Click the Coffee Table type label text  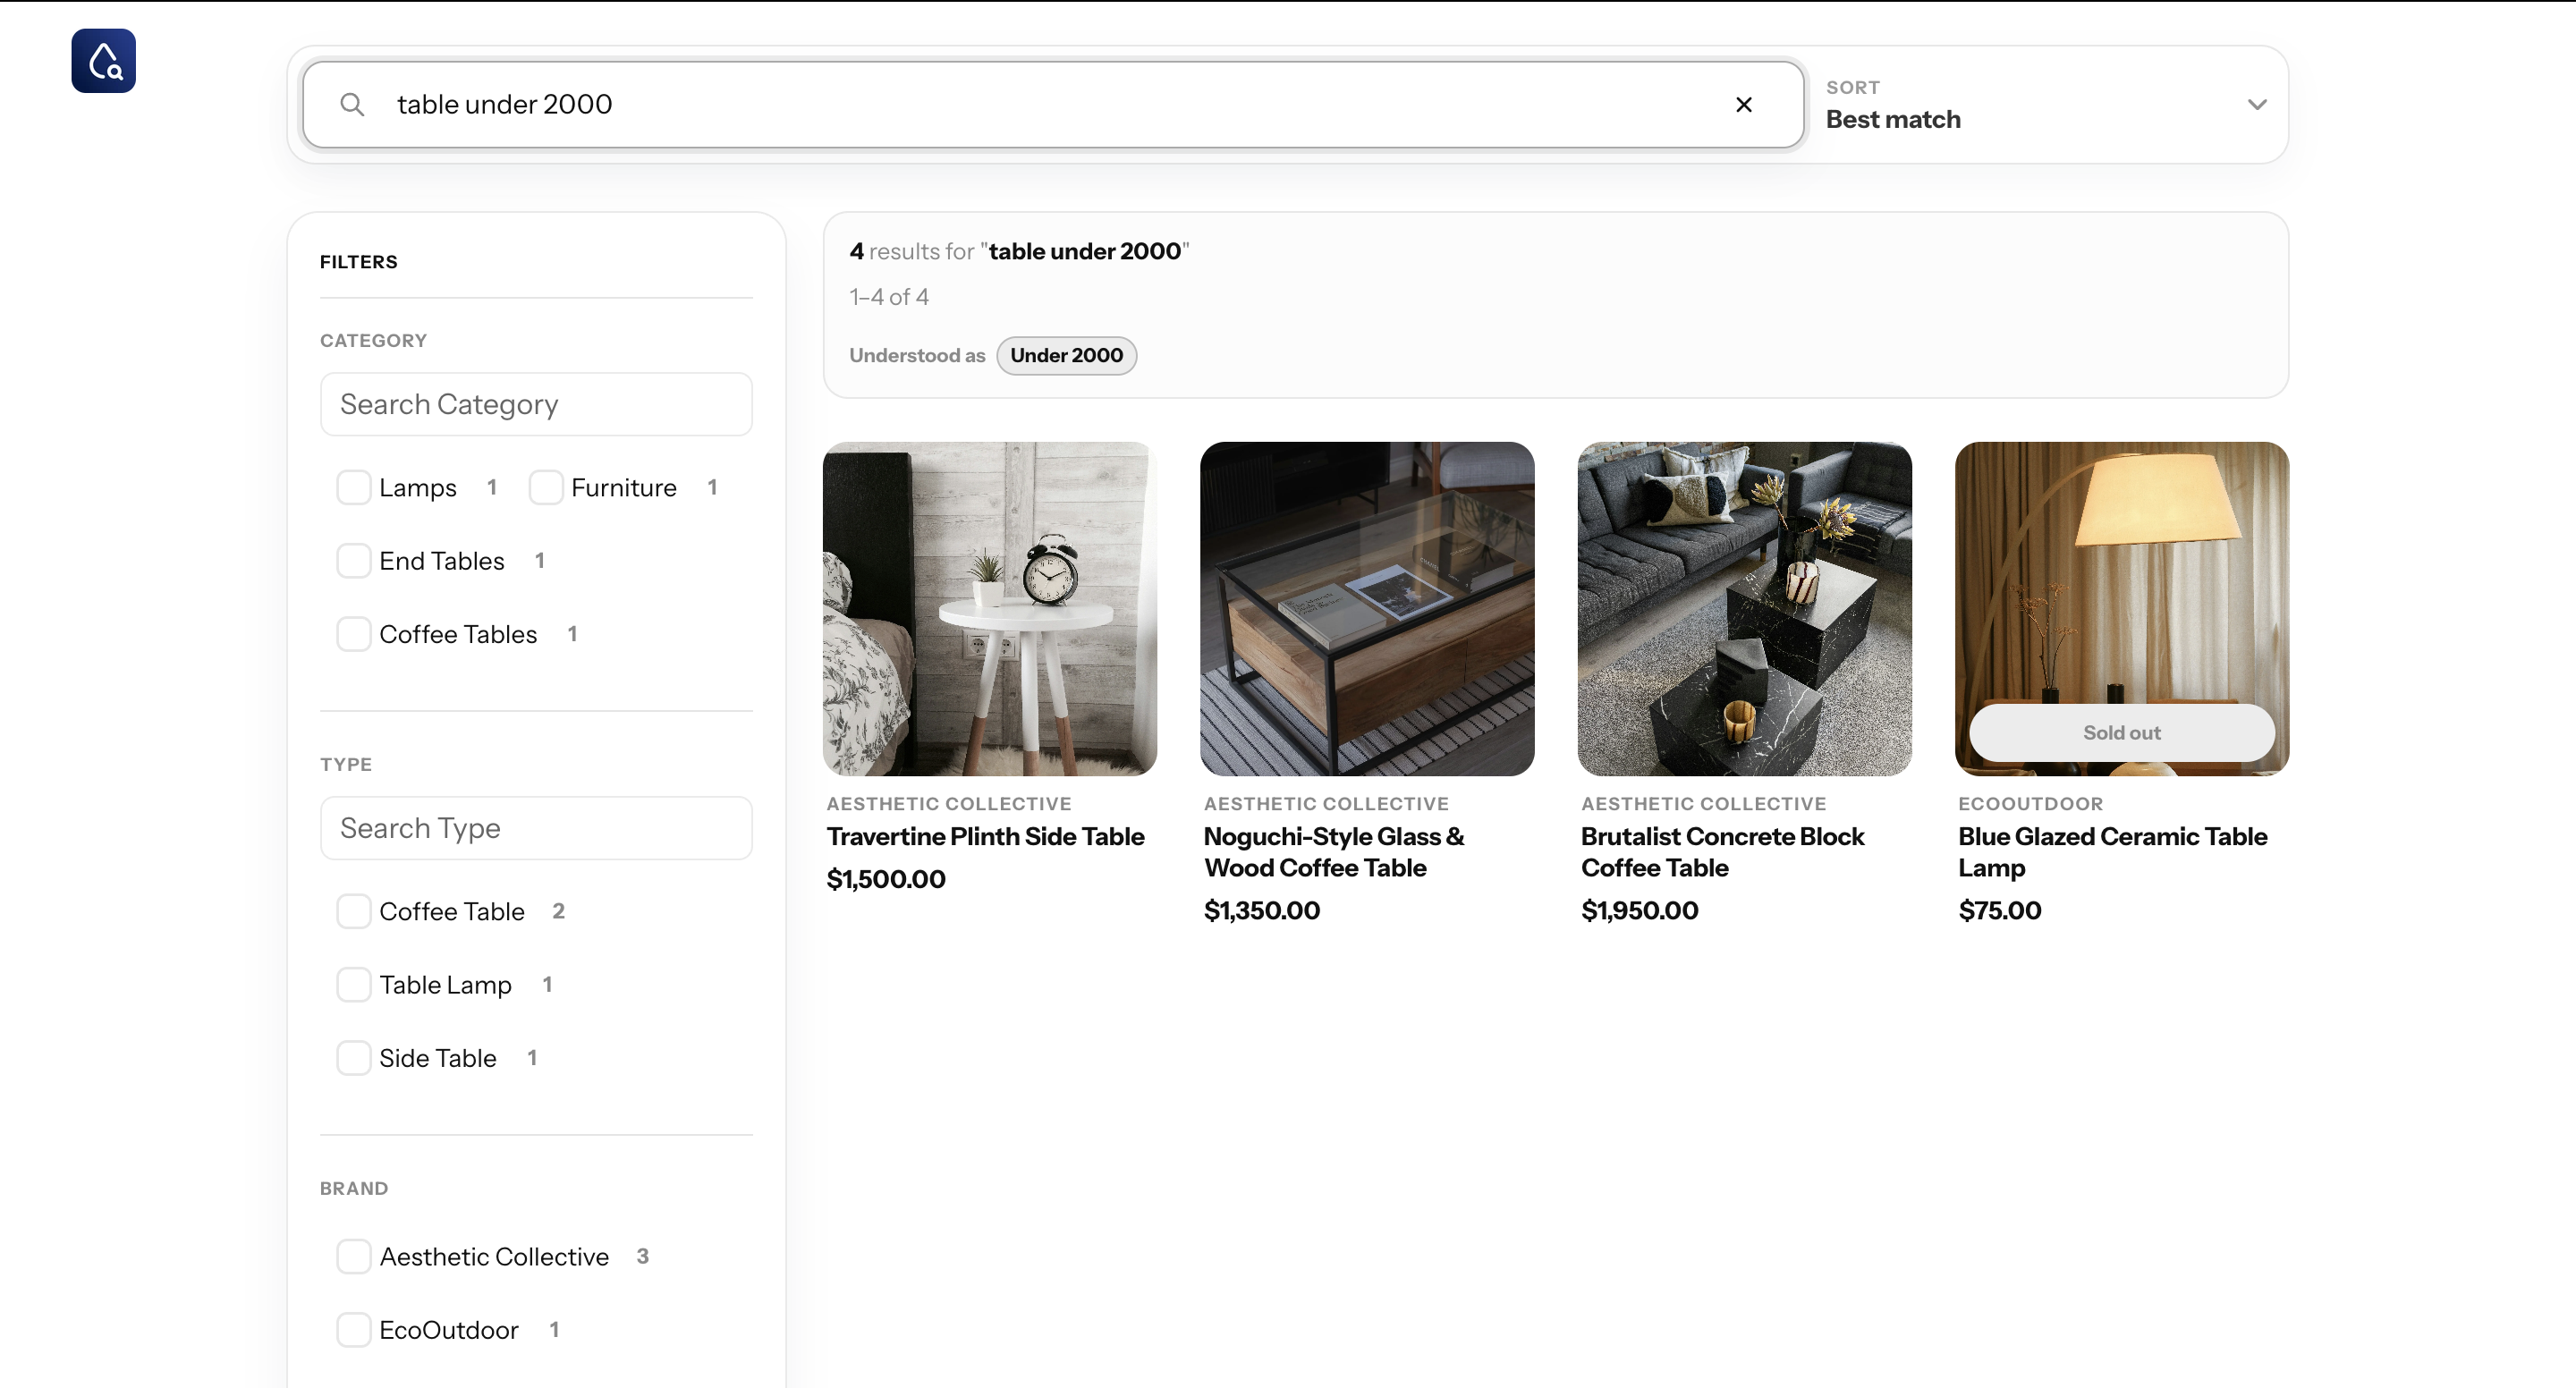[x=452, y=911]
